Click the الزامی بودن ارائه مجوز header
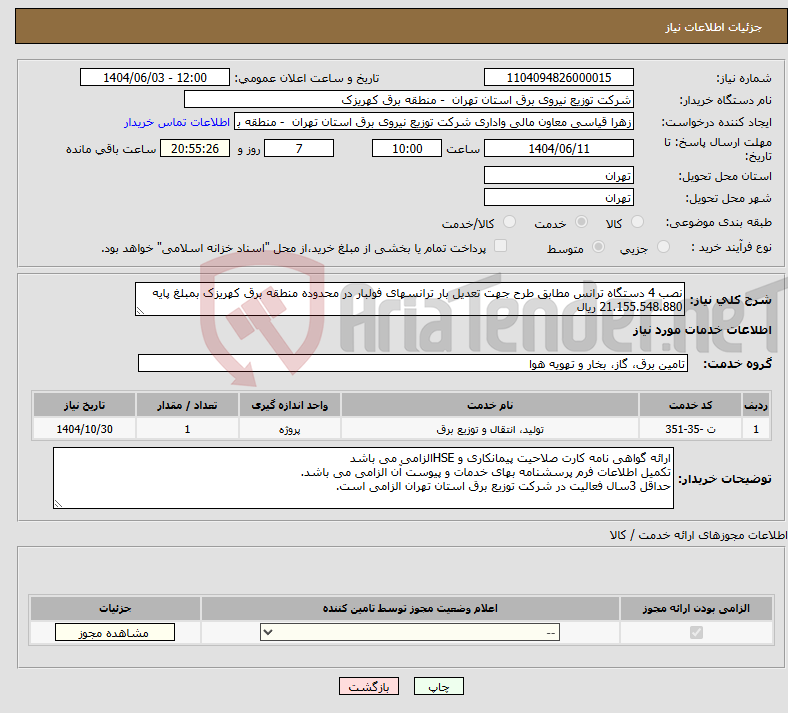Screen dimensions: 788x713 point(696,608)
